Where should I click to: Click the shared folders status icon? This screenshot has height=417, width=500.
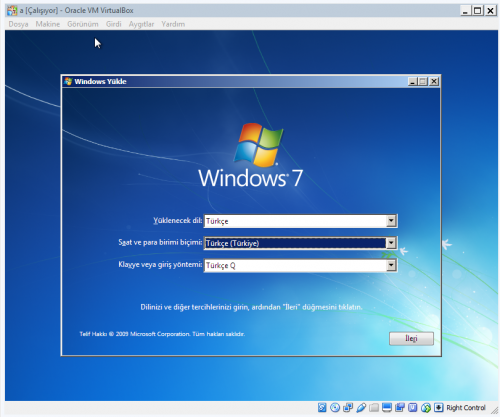(x=374, y=407)
